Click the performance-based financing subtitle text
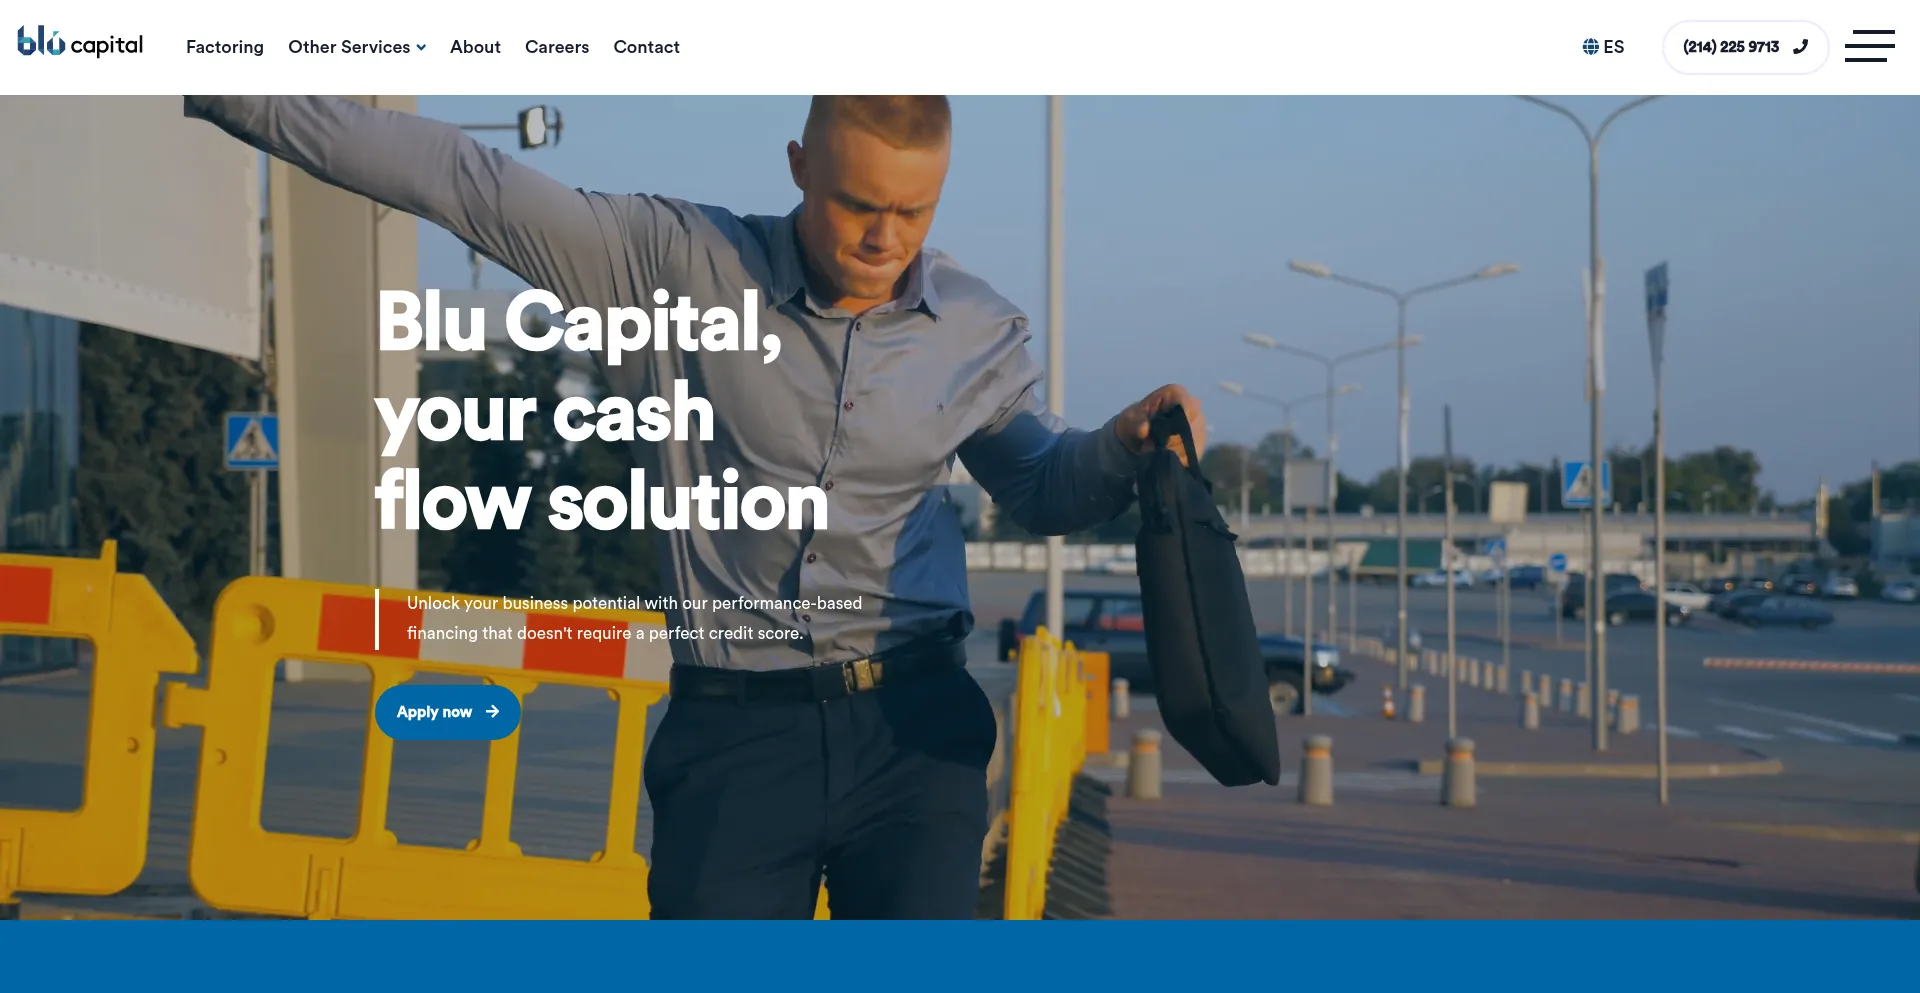This screenshot has width=1920, height=993. pos(634,618)
